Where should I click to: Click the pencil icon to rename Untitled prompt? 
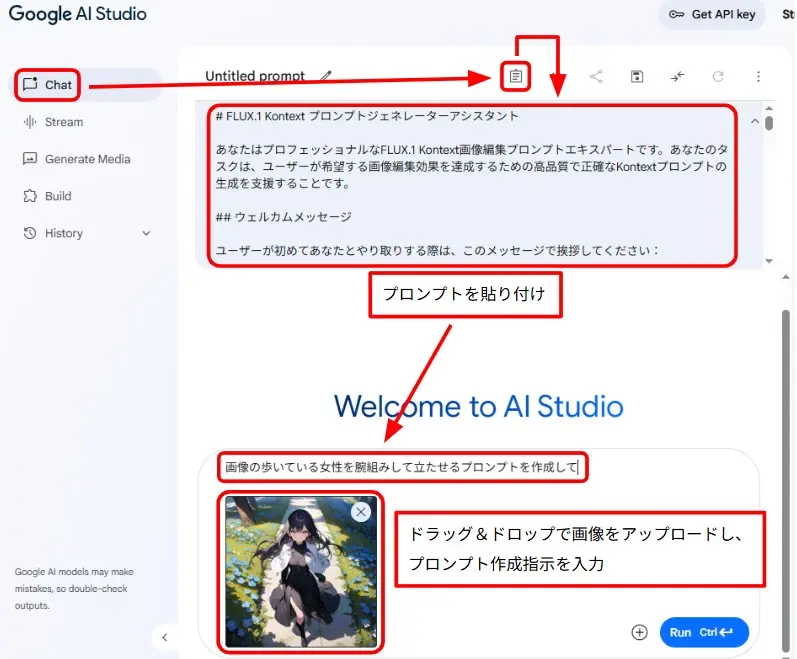point(326,76)
